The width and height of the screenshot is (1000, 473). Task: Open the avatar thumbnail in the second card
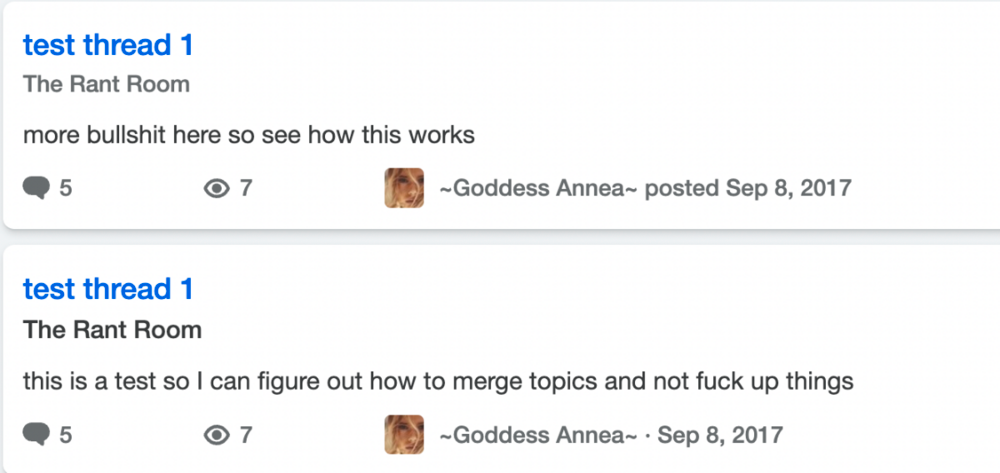tap(404, 434)
